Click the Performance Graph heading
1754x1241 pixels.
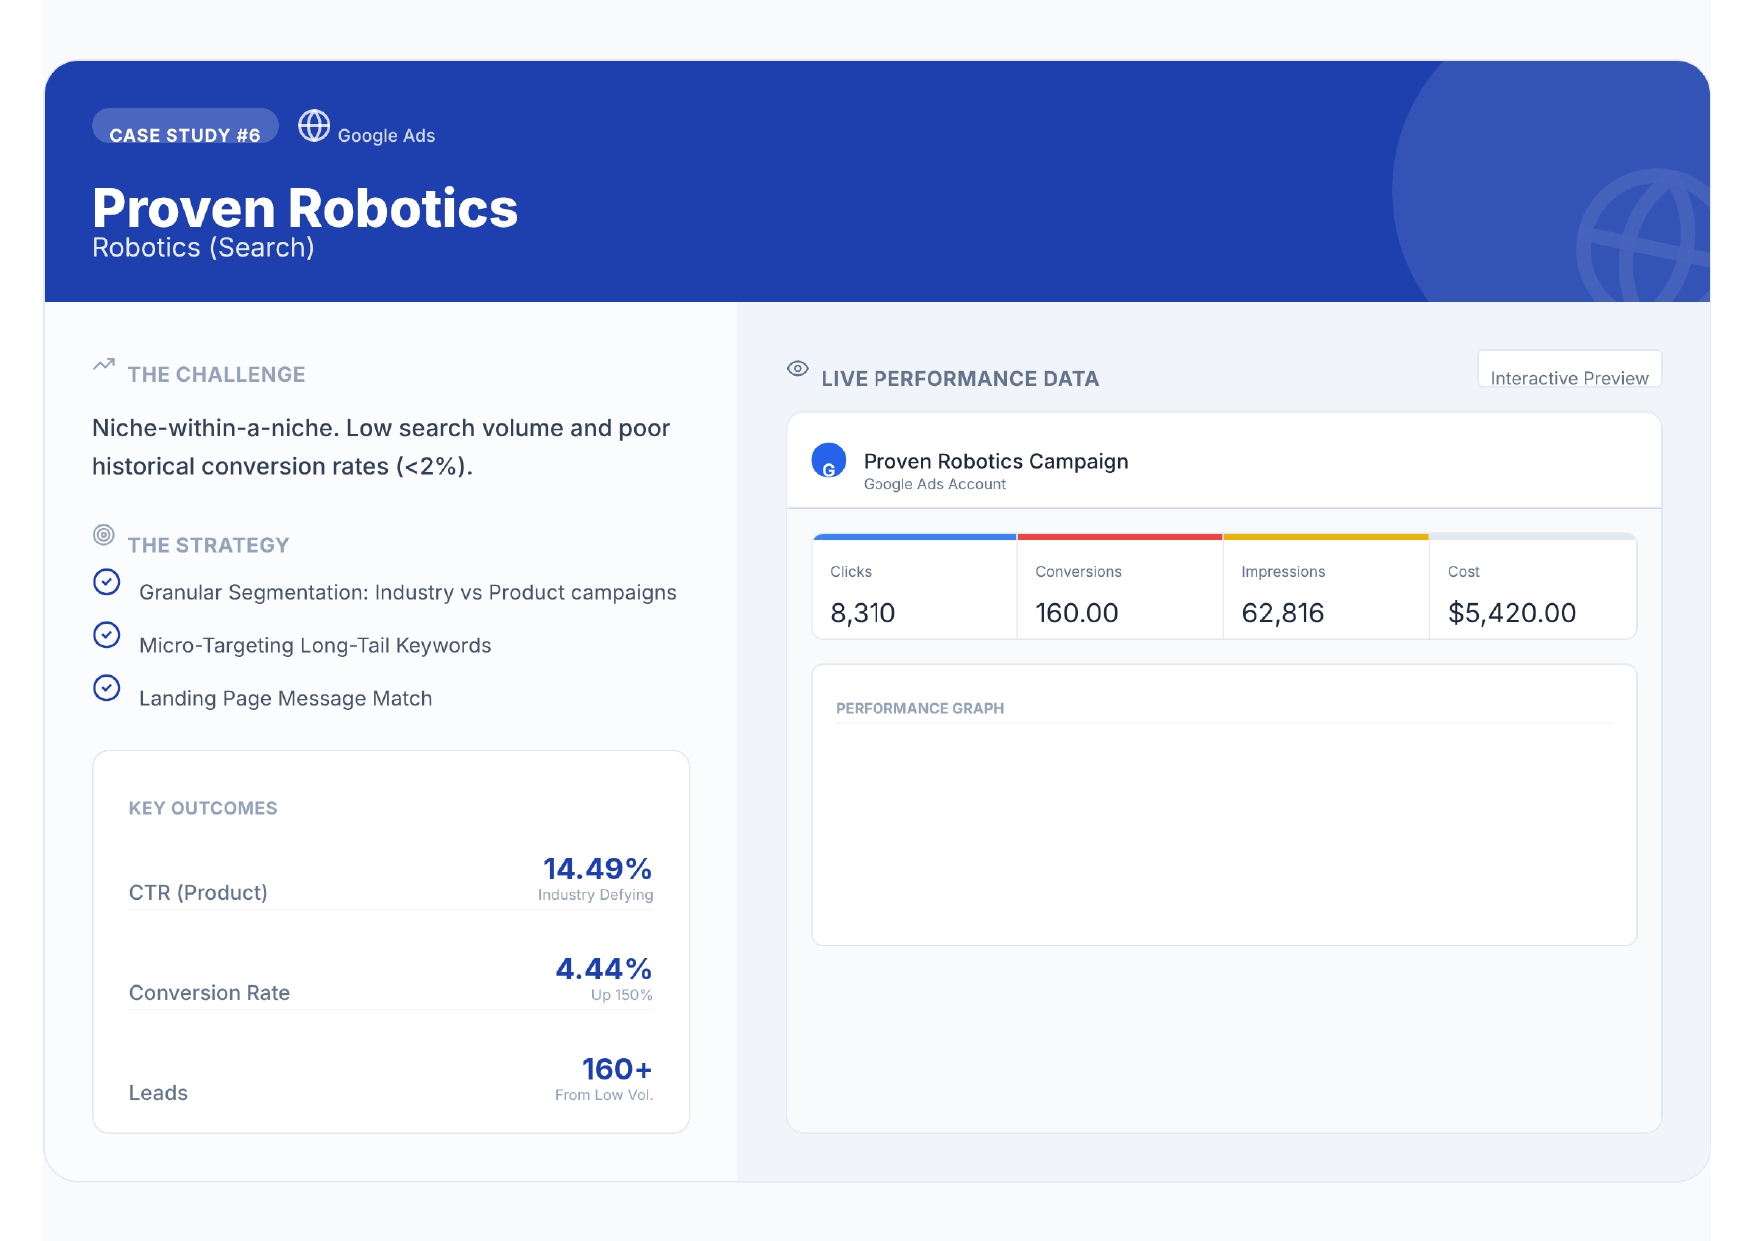920,708
